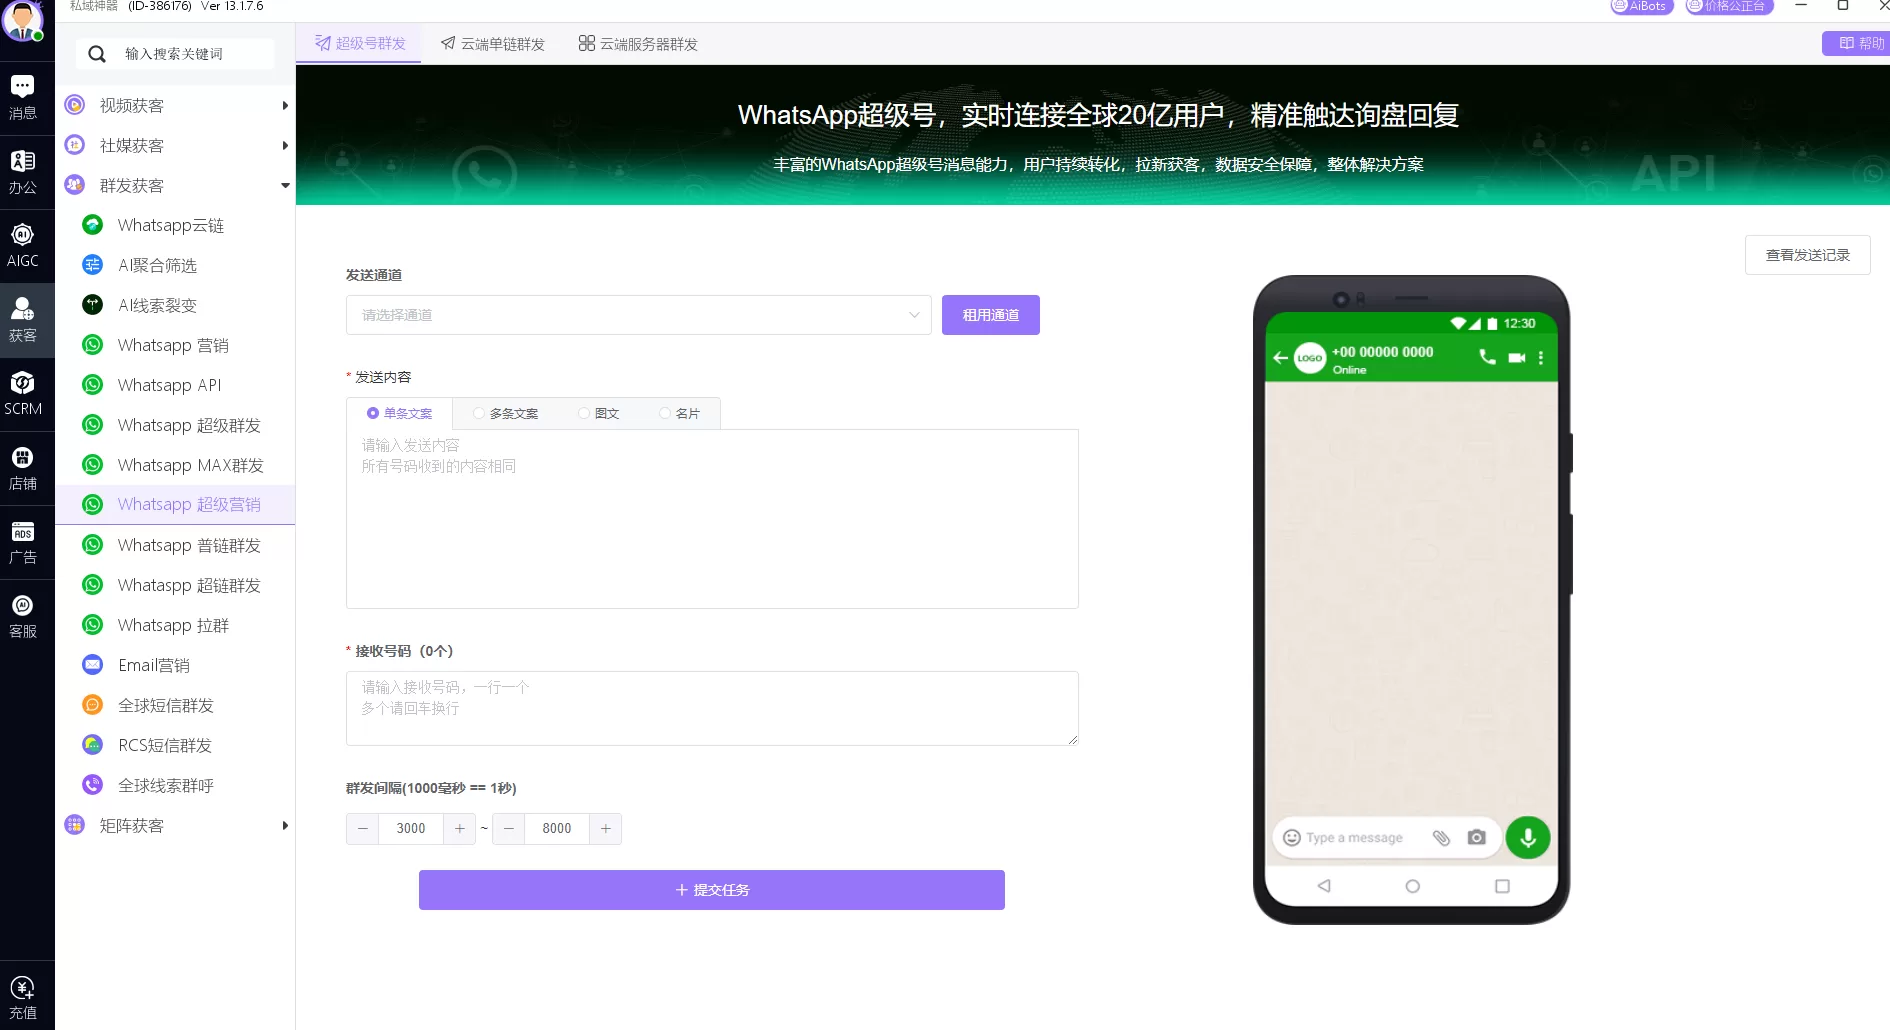
Task: Click the user avatar at top left
Action: [22, 20]
